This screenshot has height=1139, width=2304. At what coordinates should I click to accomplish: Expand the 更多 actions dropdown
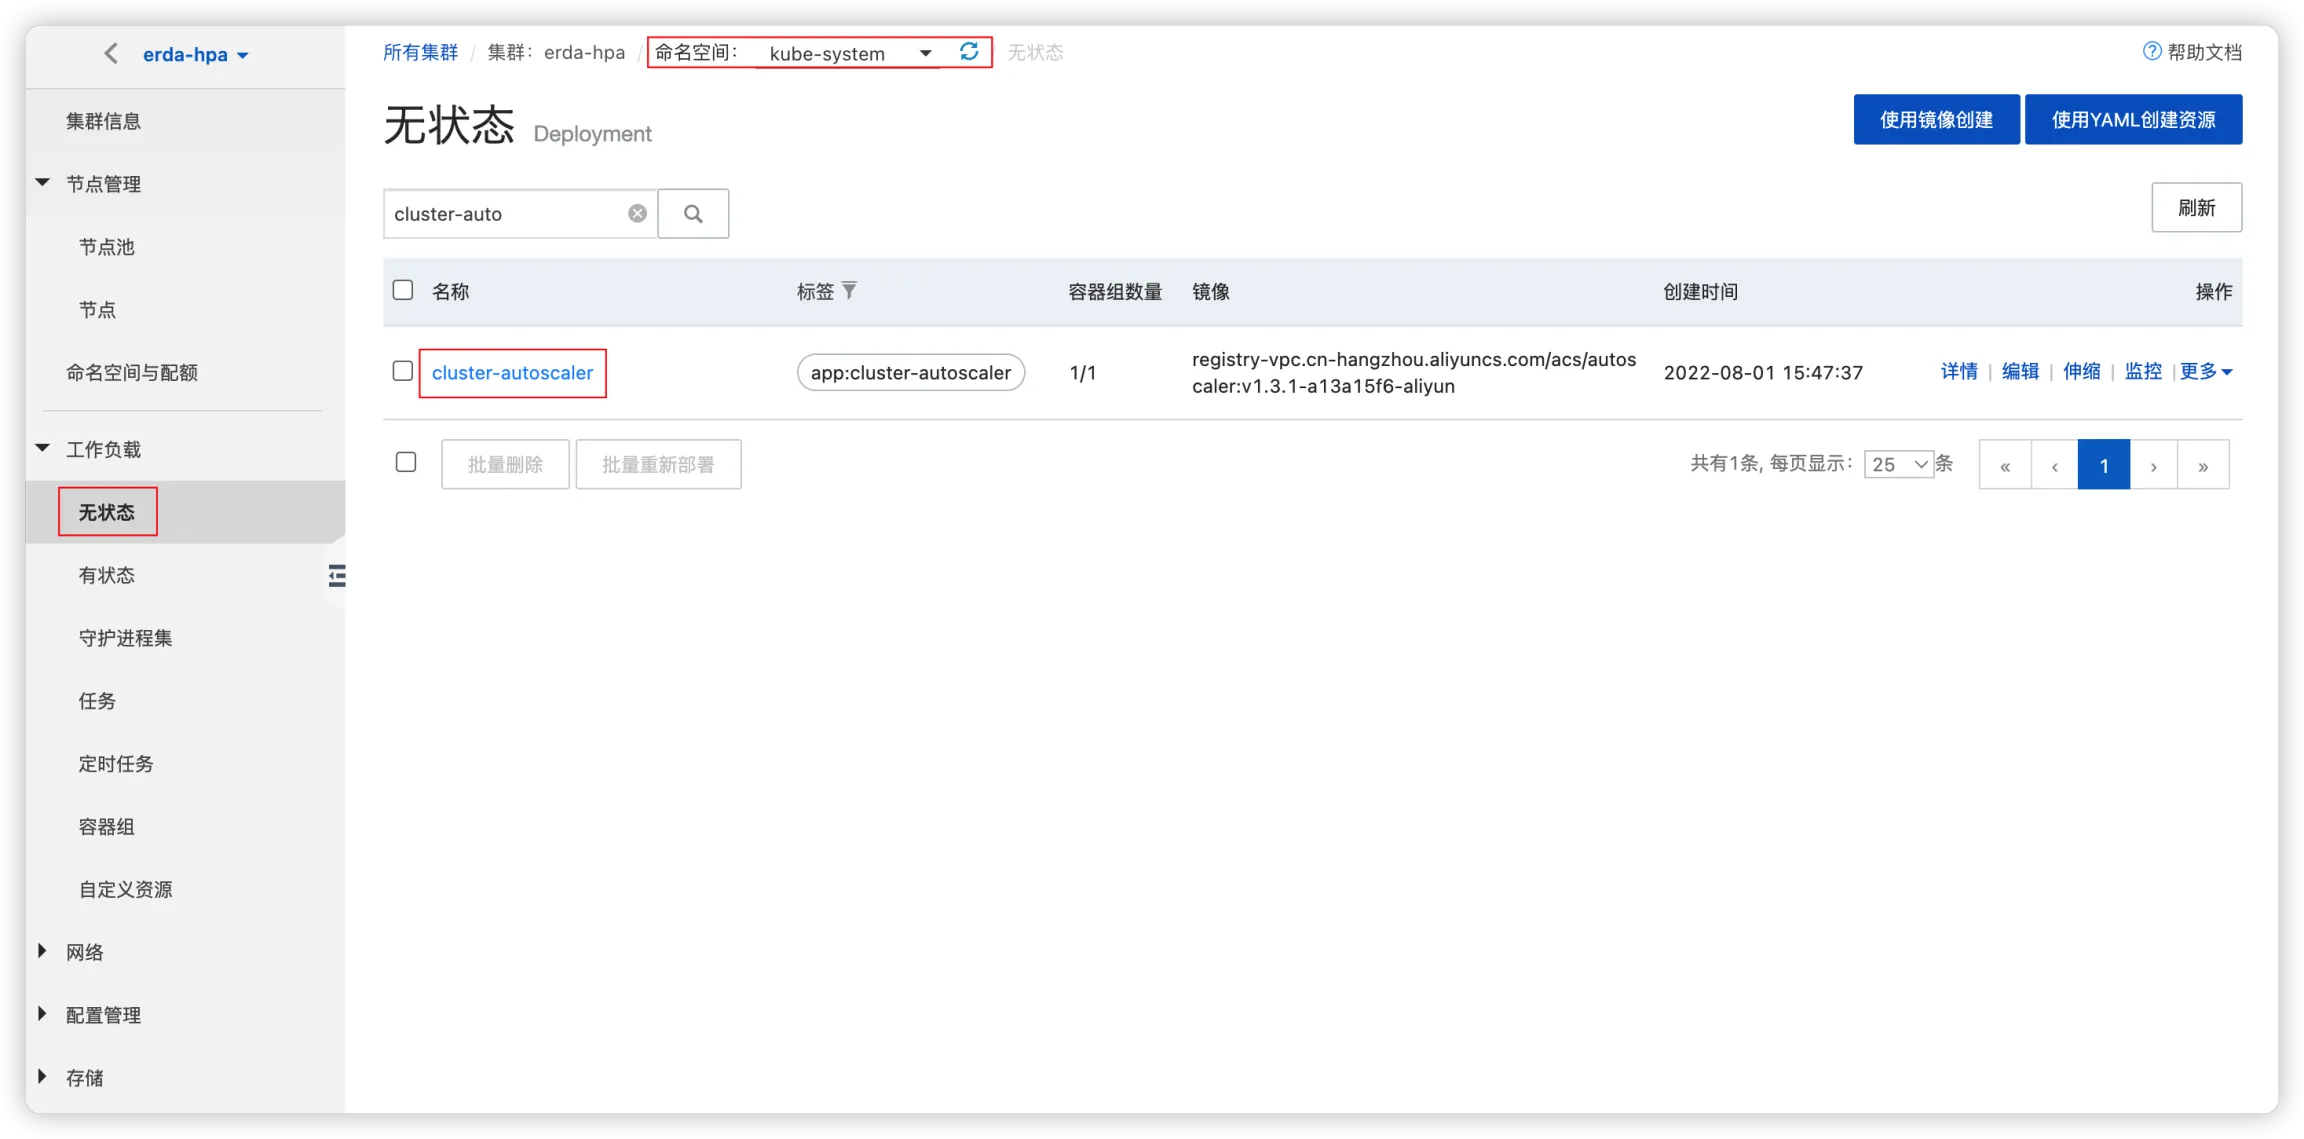click(2205, 372)
